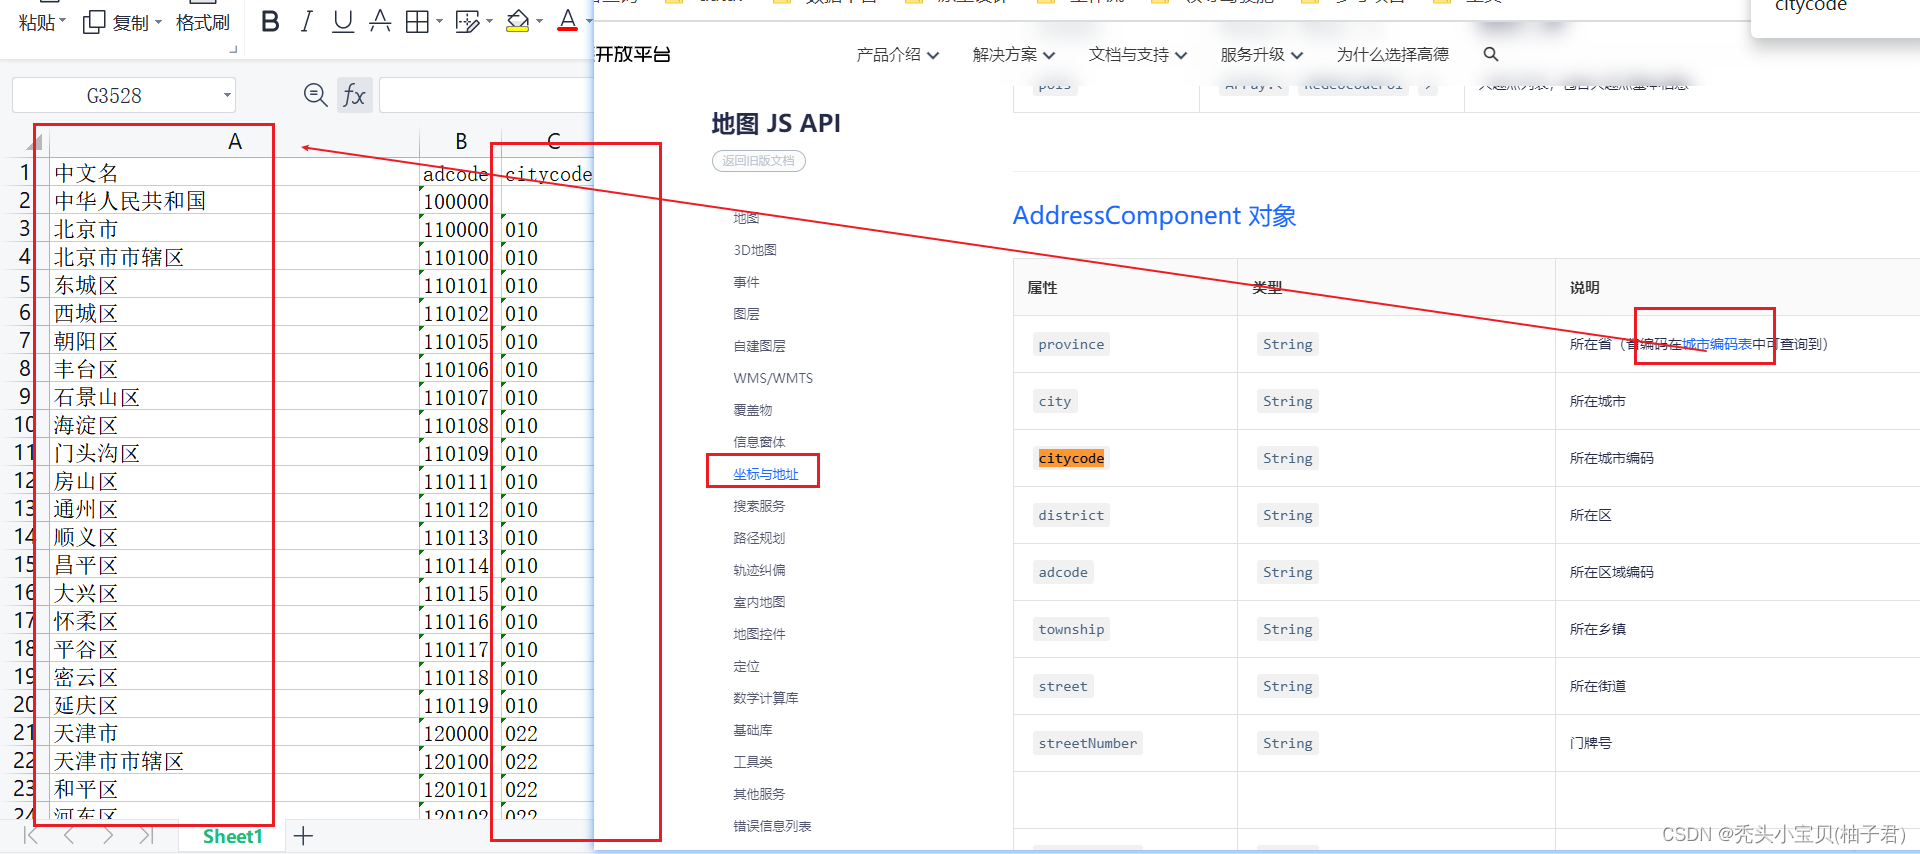Click the AddressComponent 对象 heading
This screenshot has width=1920, height=854.
tap(1154, 216)
